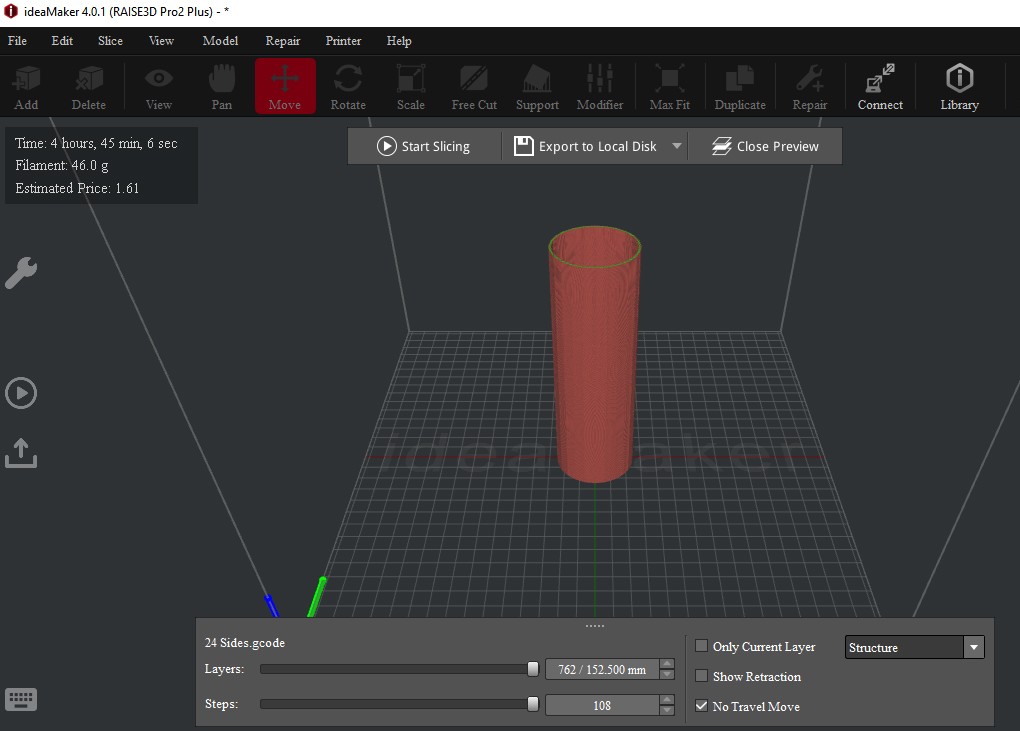Open the Structure dropdown
This screenshot has height=731, width=1020.
pyautogui.click(x=915, y=648)
